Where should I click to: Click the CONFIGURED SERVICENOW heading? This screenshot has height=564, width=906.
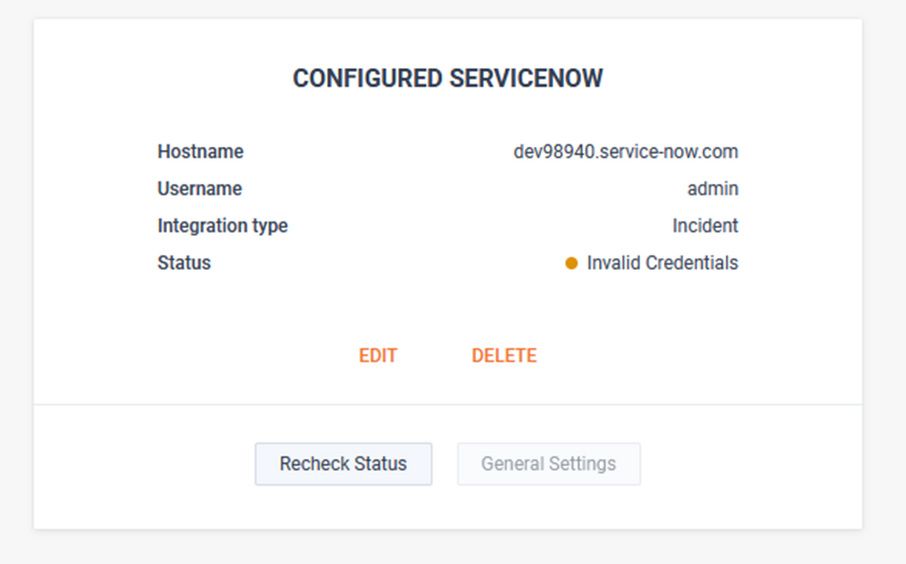tap(448, 78)
